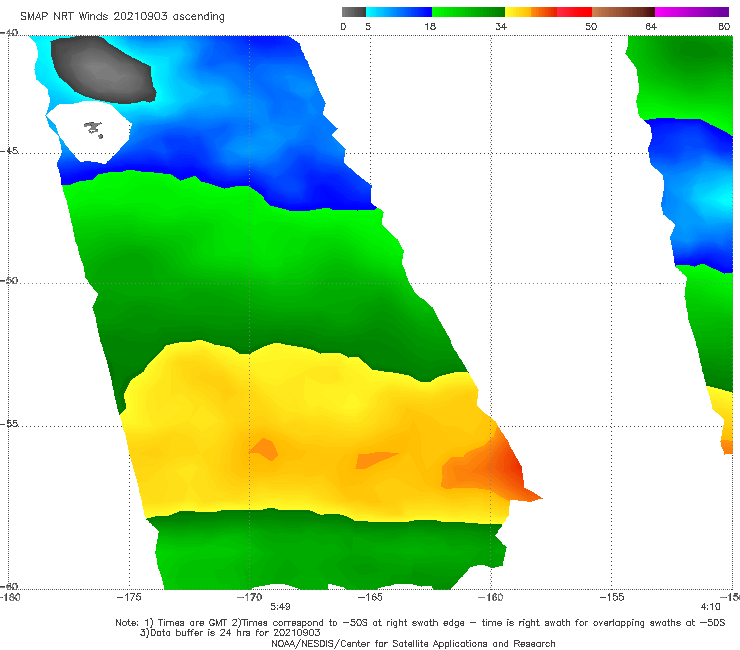Click the swath time label '5:49'
The width and height of the screenshot is (740, 650).
(280, 607)
